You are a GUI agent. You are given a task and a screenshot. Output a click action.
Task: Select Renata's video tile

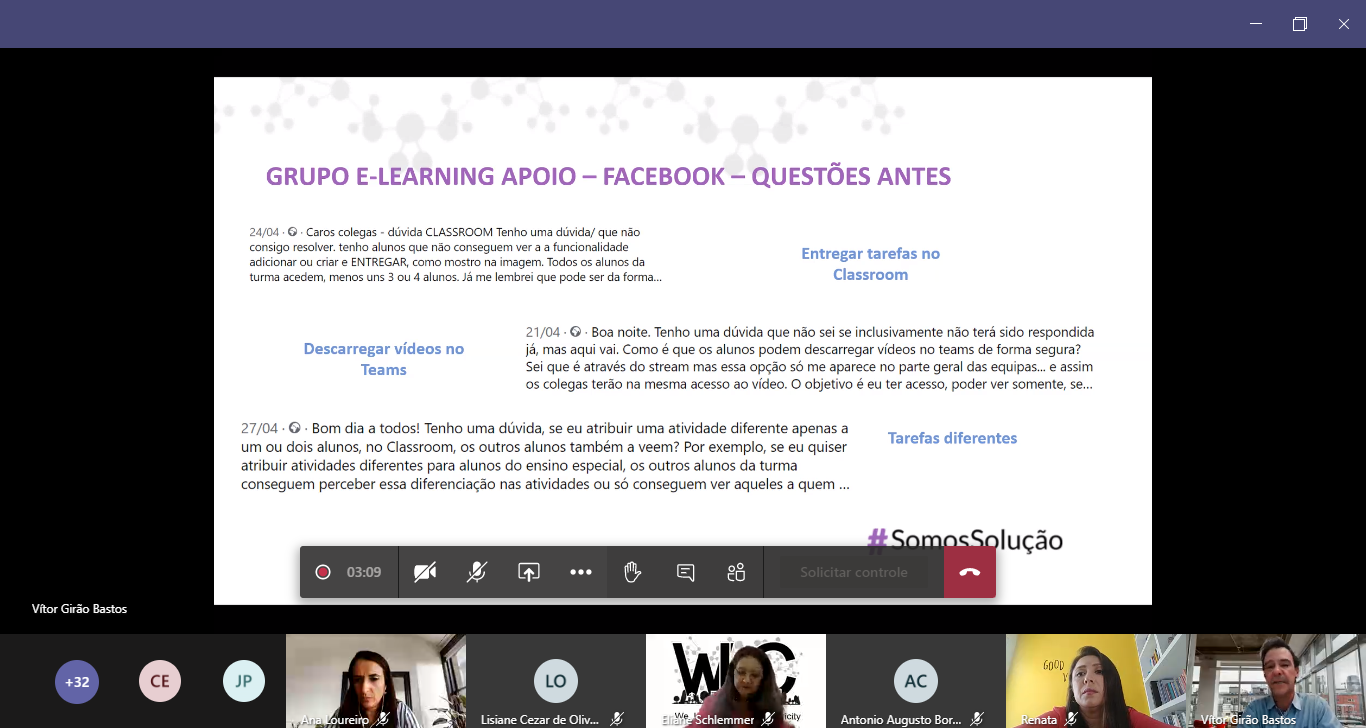click(x=1096, y=681)
